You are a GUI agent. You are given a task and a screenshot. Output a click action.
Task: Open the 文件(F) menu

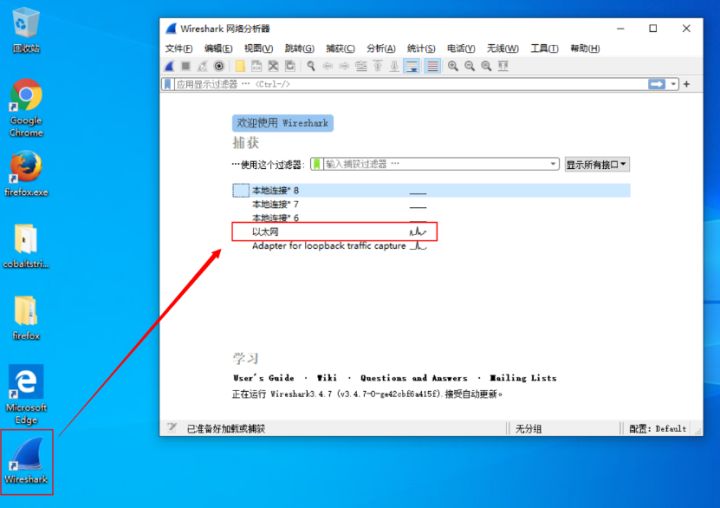(x=179, y=48)
